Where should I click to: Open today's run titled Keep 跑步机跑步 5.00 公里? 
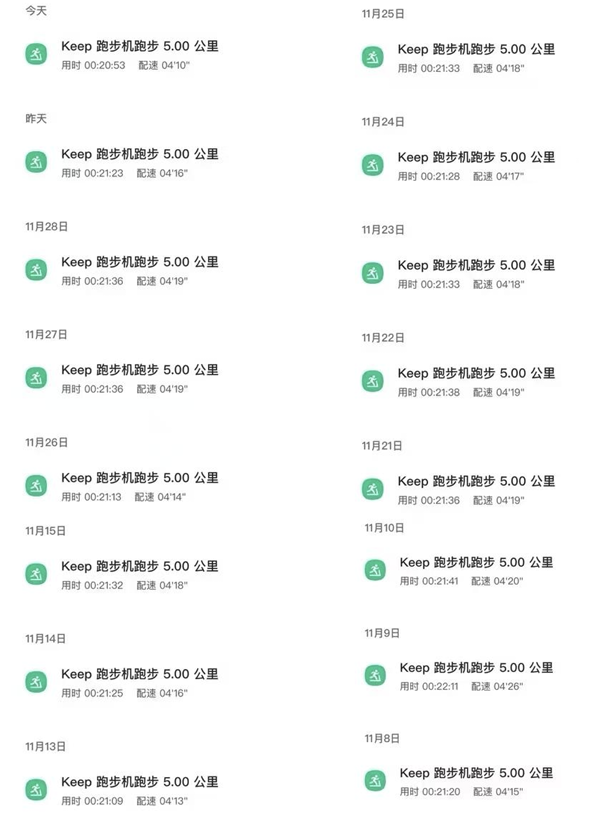click(140, 46)
